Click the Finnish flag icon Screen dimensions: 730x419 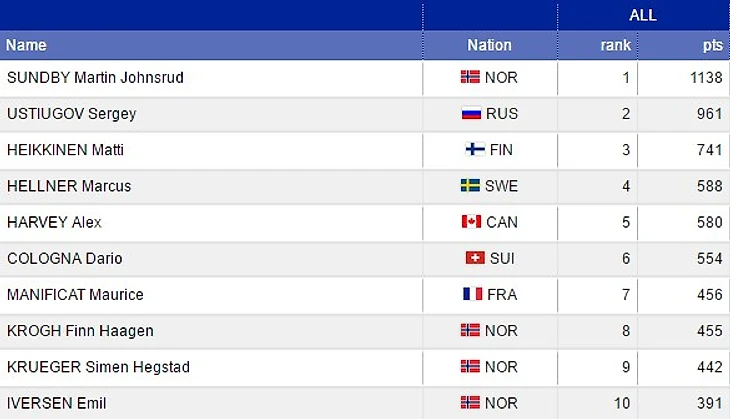475,149
